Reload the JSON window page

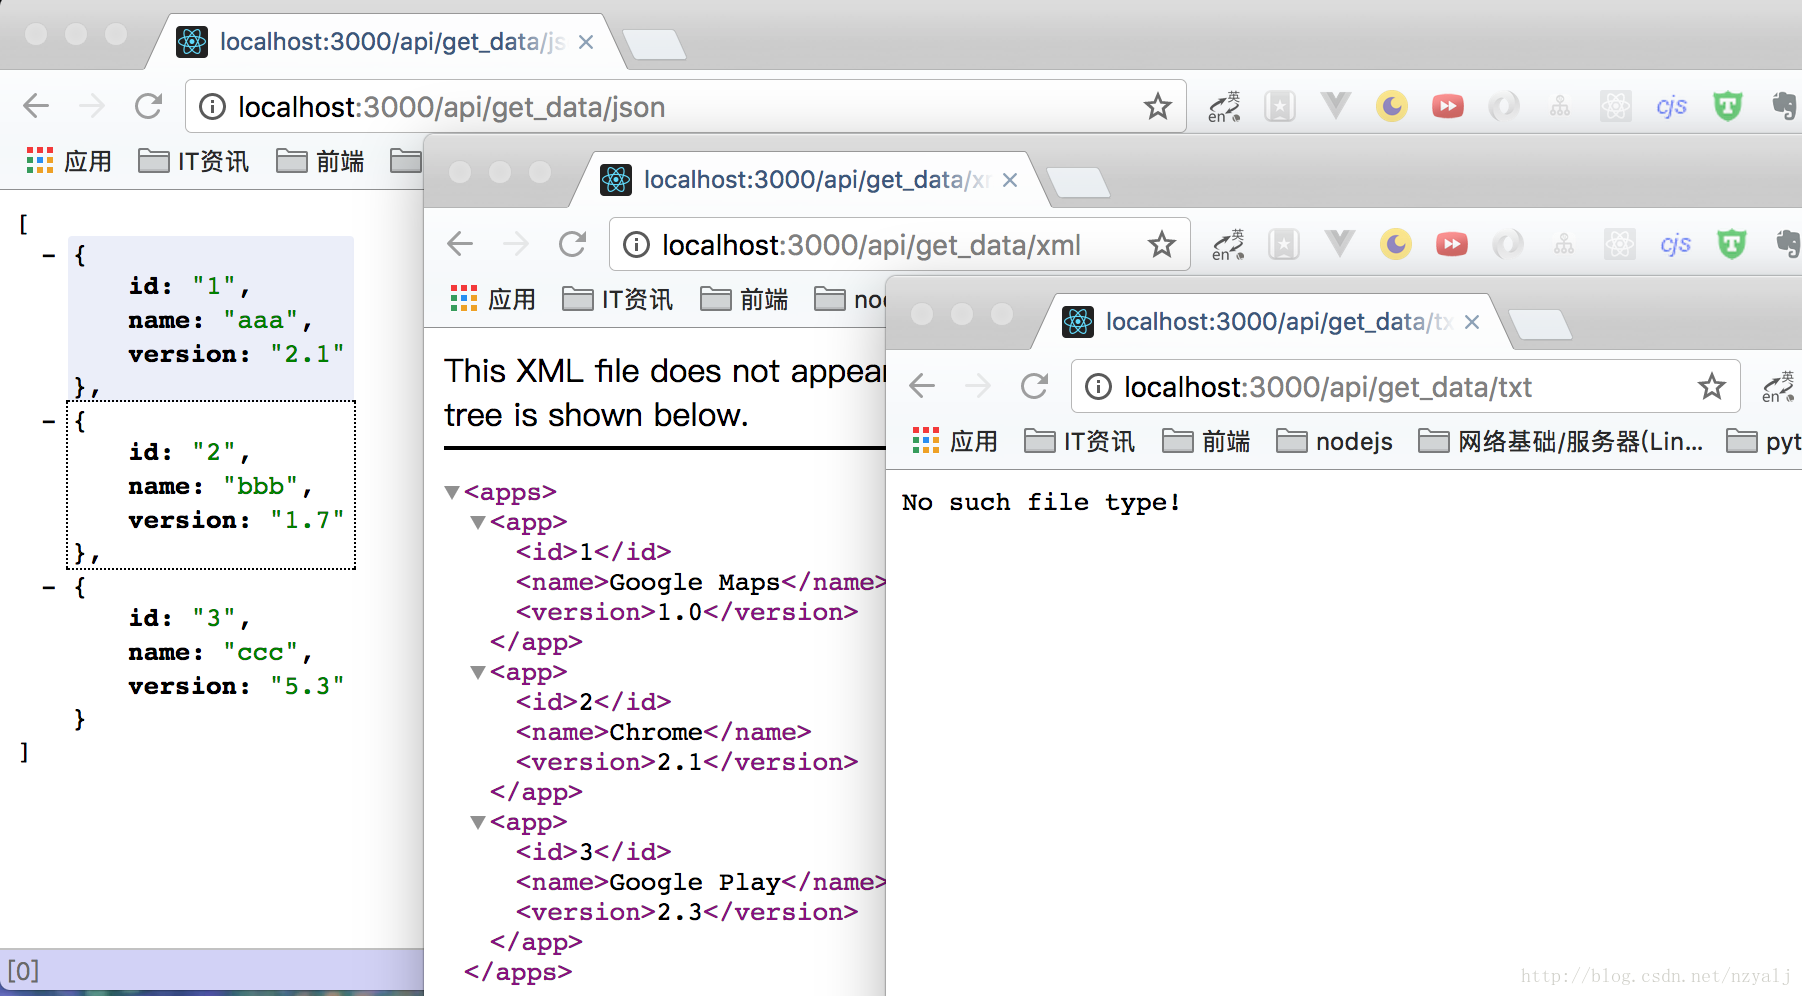pos(148,106)
